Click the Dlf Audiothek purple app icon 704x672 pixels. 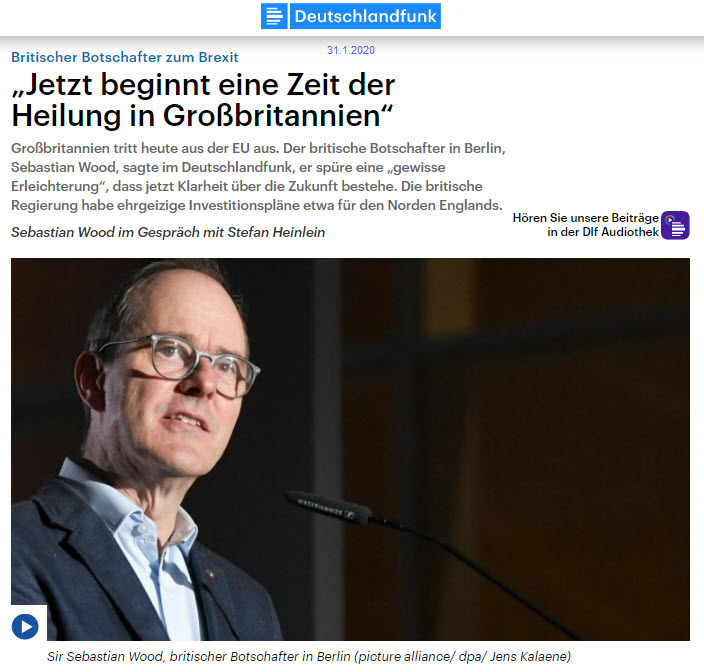click(x=675, y=225)
